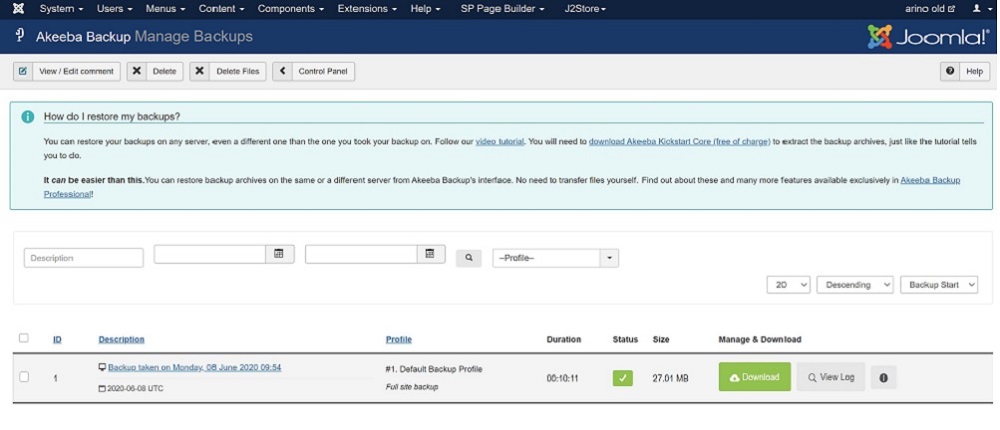Click the 27.01 MB size value

pyautogui.click(x=670, y=378)
